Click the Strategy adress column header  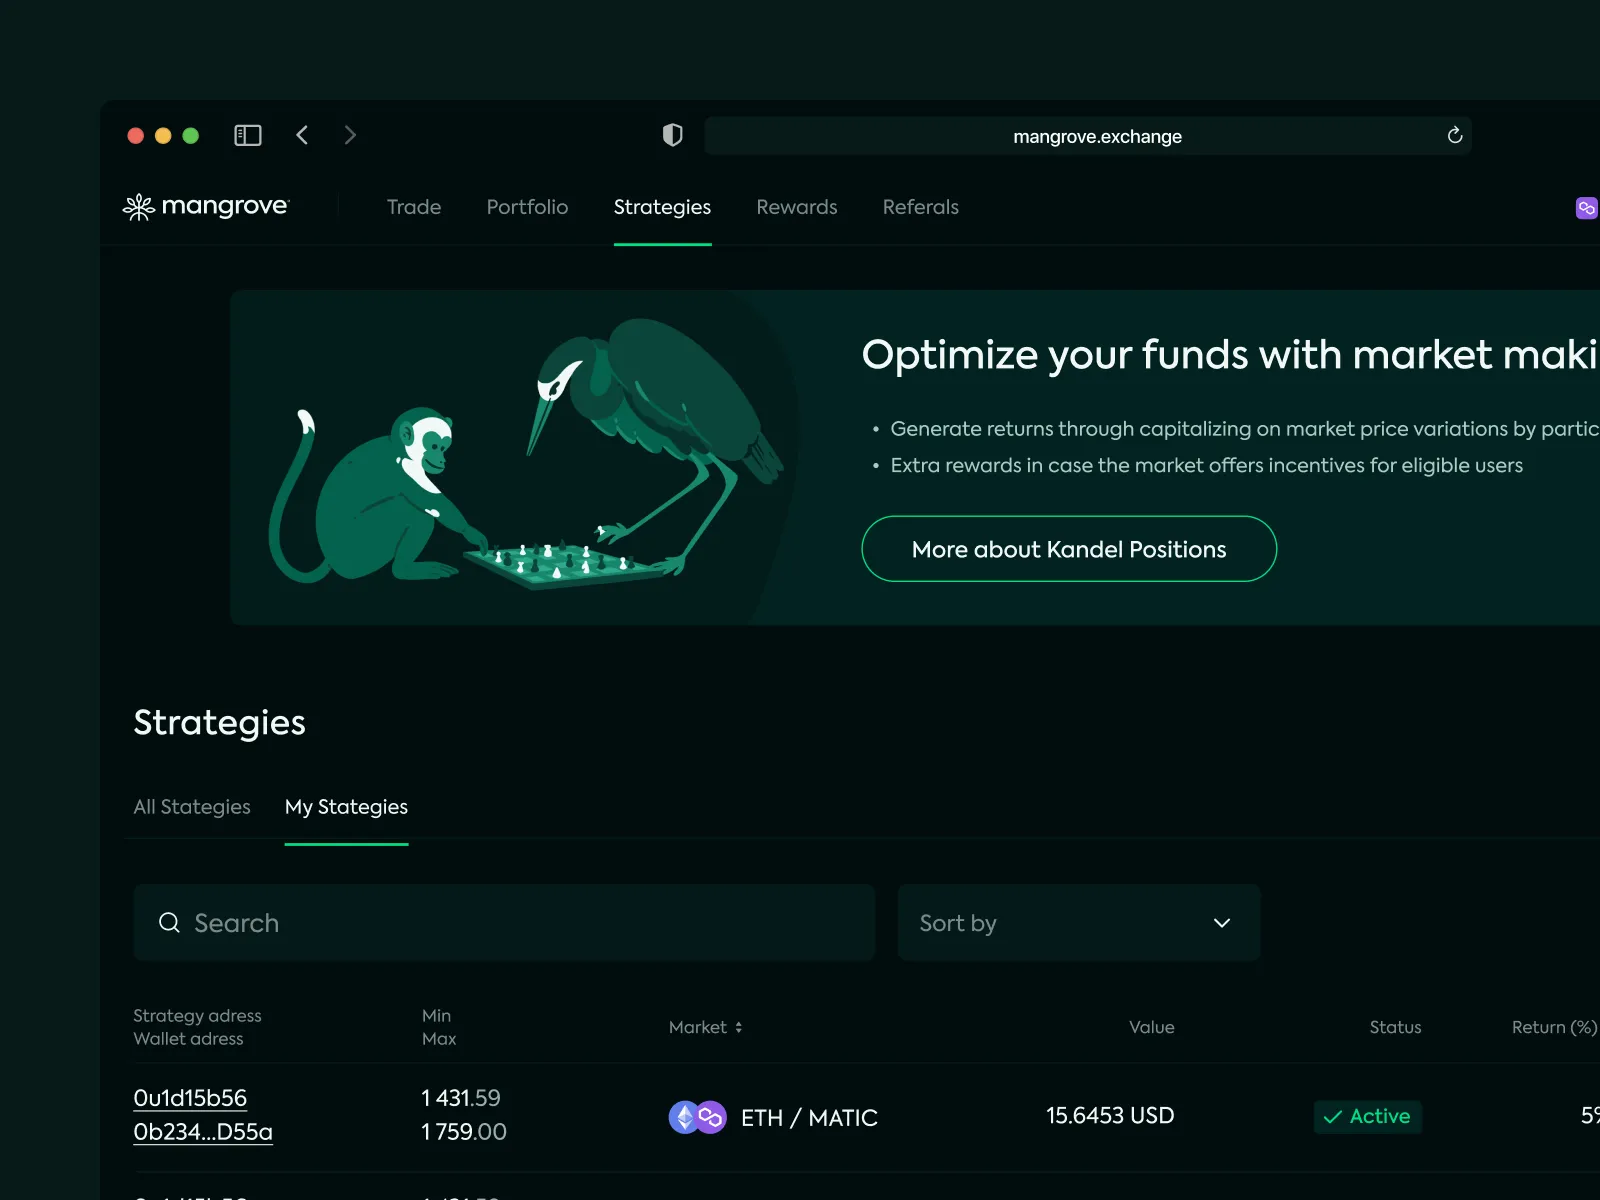click(197, 1015)
